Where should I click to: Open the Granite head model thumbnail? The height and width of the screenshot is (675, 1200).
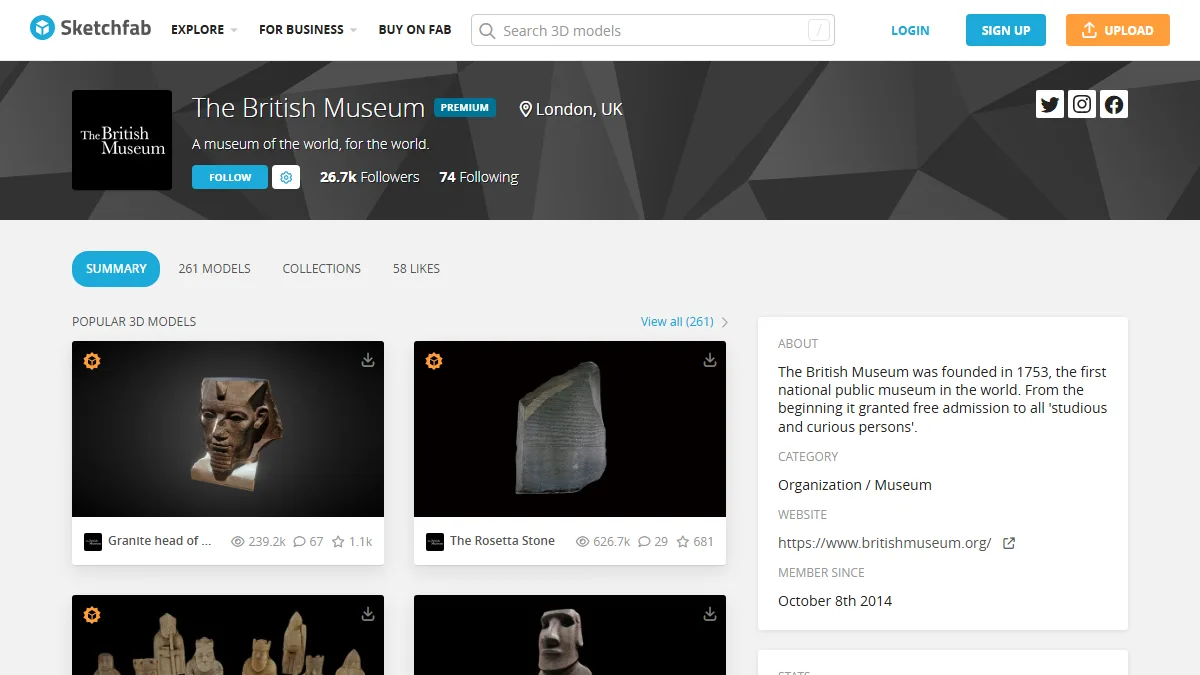pos(228,429)
